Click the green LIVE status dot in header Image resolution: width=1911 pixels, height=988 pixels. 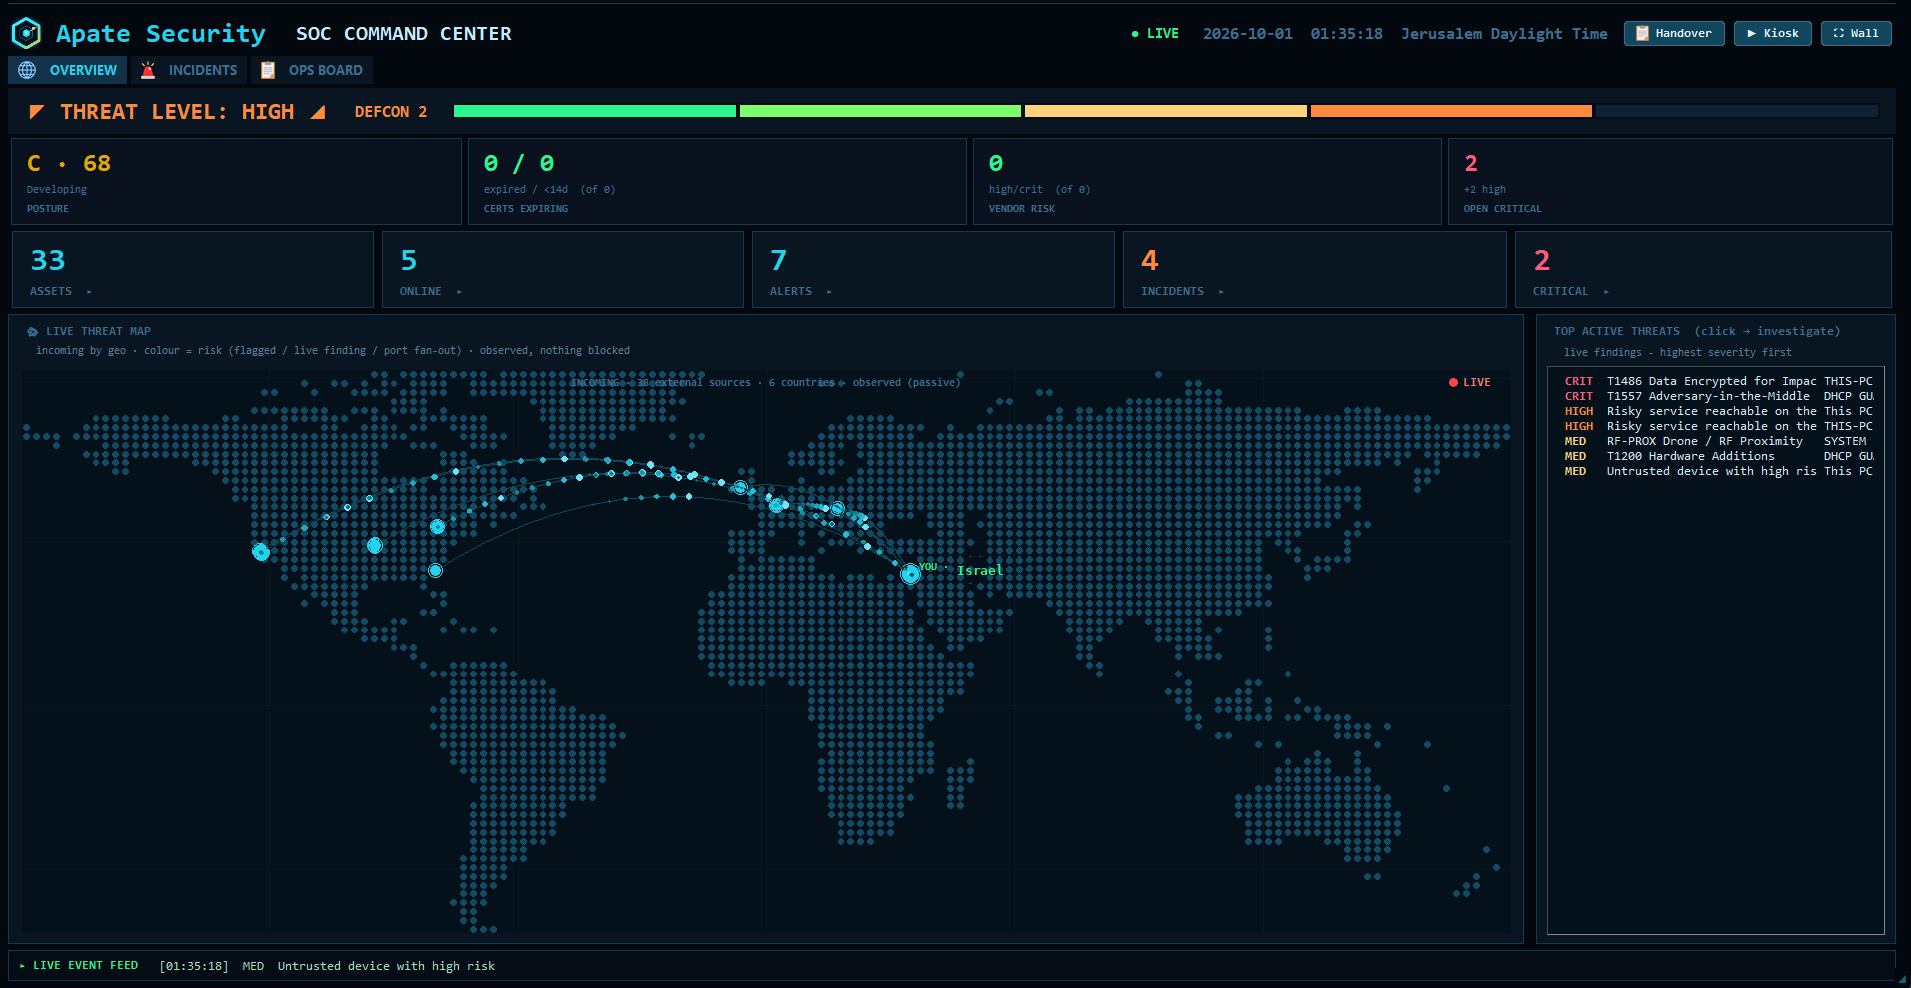(1135, 34)
